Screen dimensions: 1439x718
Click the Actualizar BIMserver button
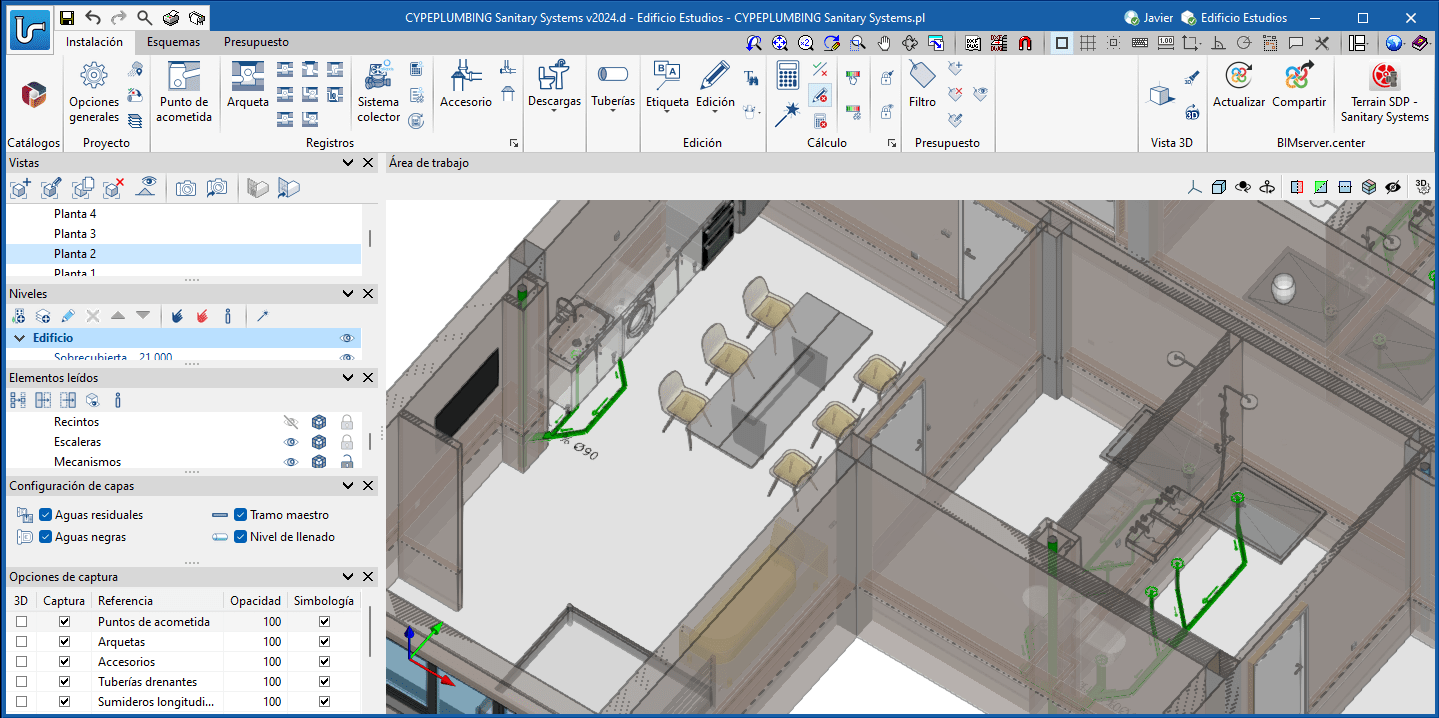coord(1239,85)
